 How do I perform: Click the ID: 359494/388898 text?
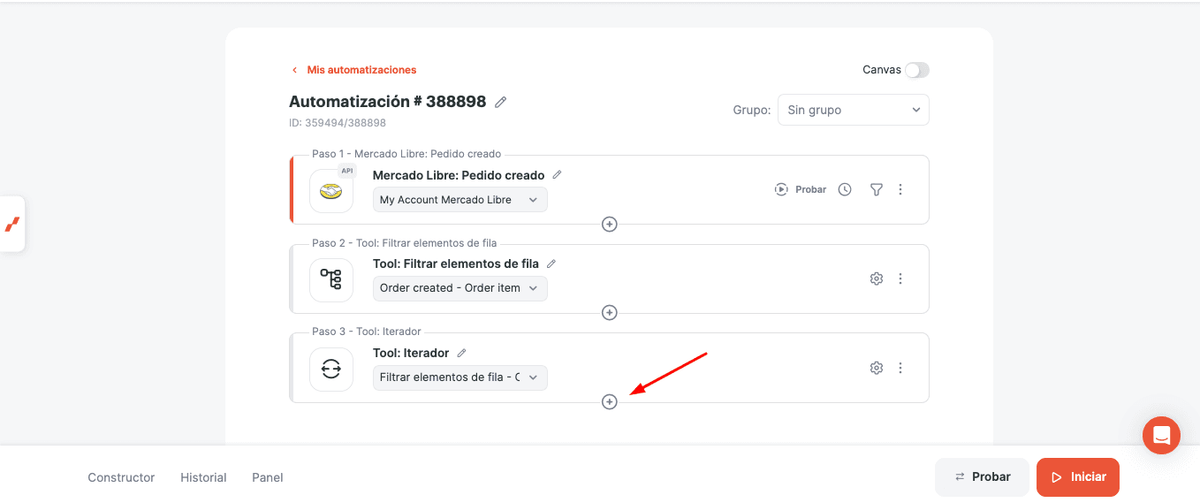click(x=337, y=123)
